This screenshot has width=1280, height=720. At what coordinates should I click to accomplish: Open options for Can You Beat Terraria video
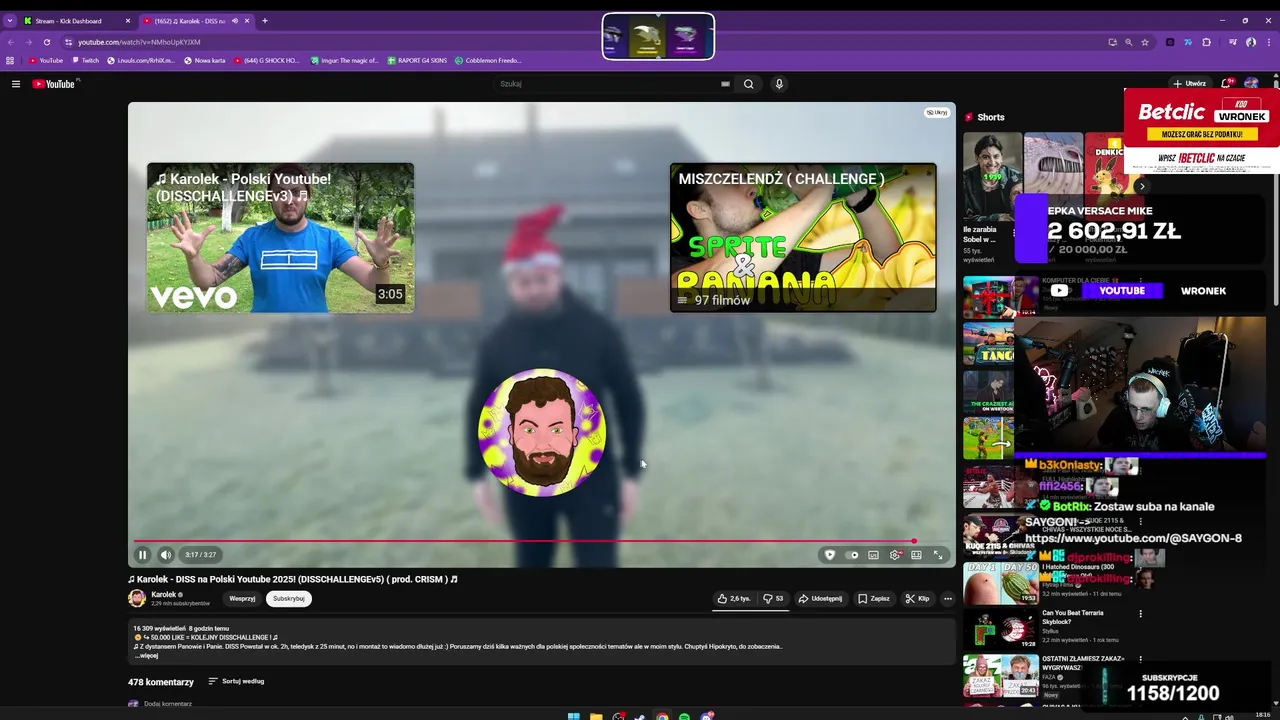(1140, 613)
